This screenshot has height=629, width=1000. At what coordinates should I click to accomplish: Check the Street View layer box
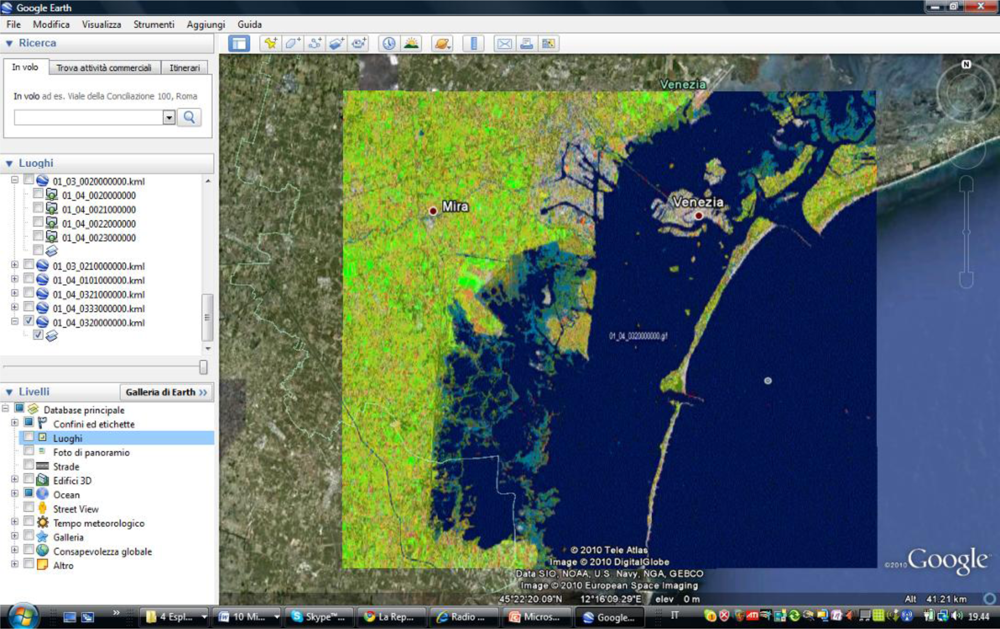[29, 509]
